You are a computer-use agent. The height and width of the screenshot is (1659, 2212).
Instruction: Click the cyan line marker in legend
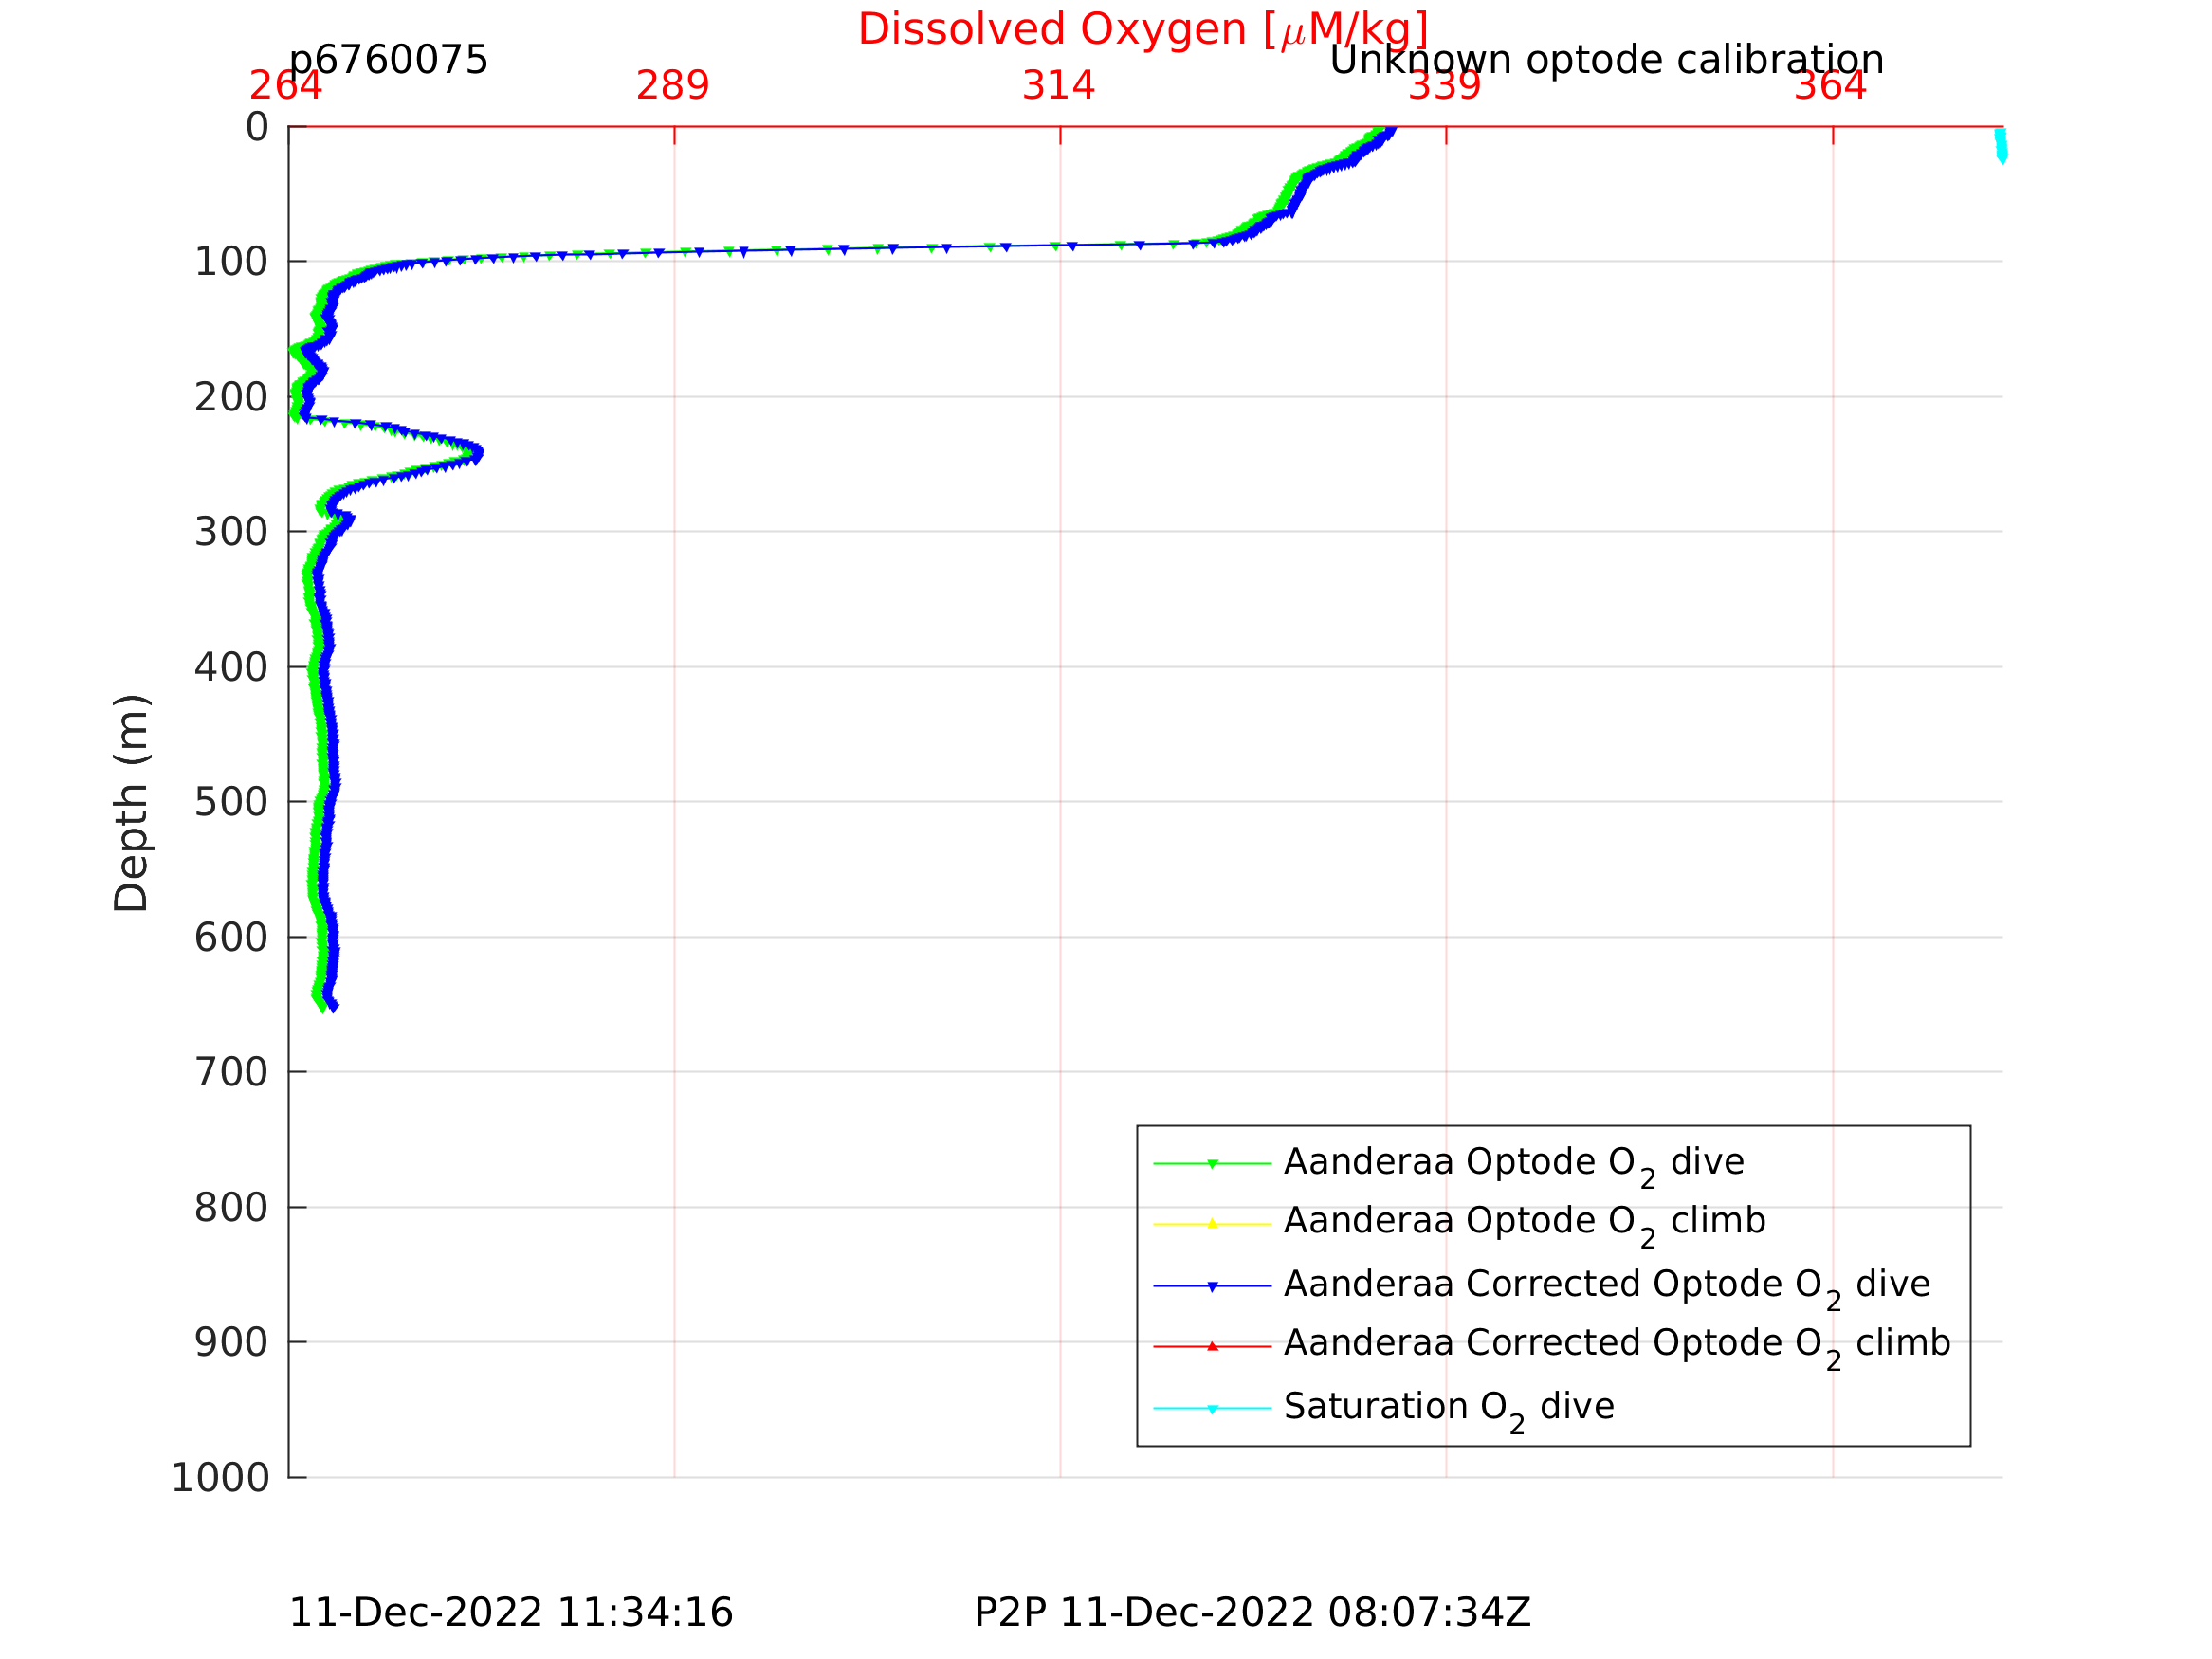point(1212,1409)
